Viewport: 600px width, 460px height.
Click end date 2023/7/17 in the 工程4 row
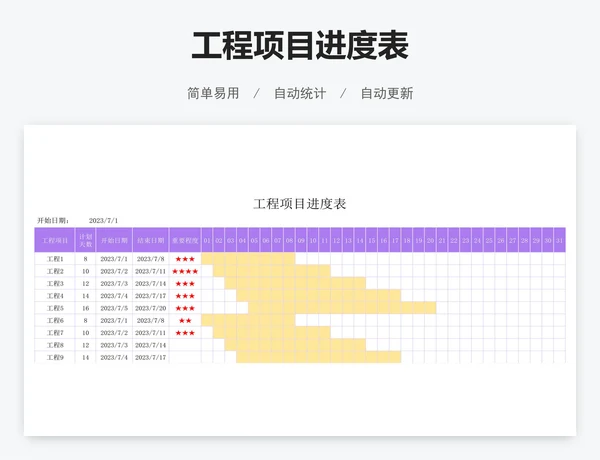(150, 295)
